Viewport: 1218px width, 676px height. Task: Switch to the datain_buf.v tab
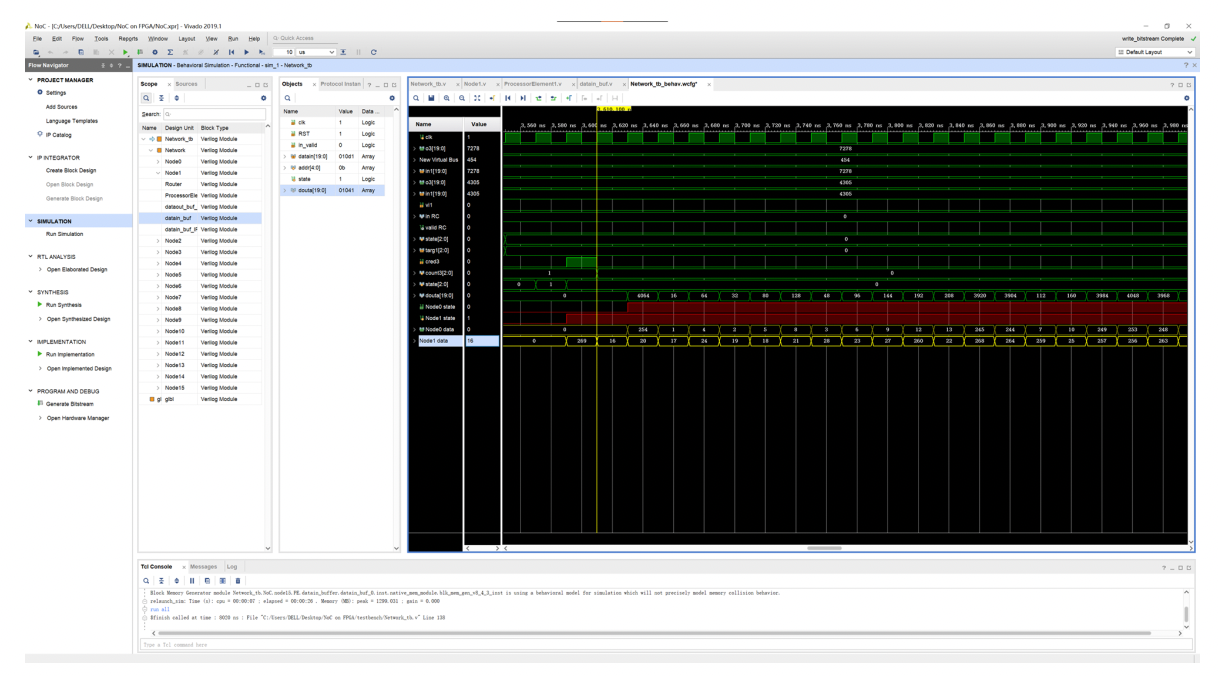pyautogui.click(x=595, y=84)
